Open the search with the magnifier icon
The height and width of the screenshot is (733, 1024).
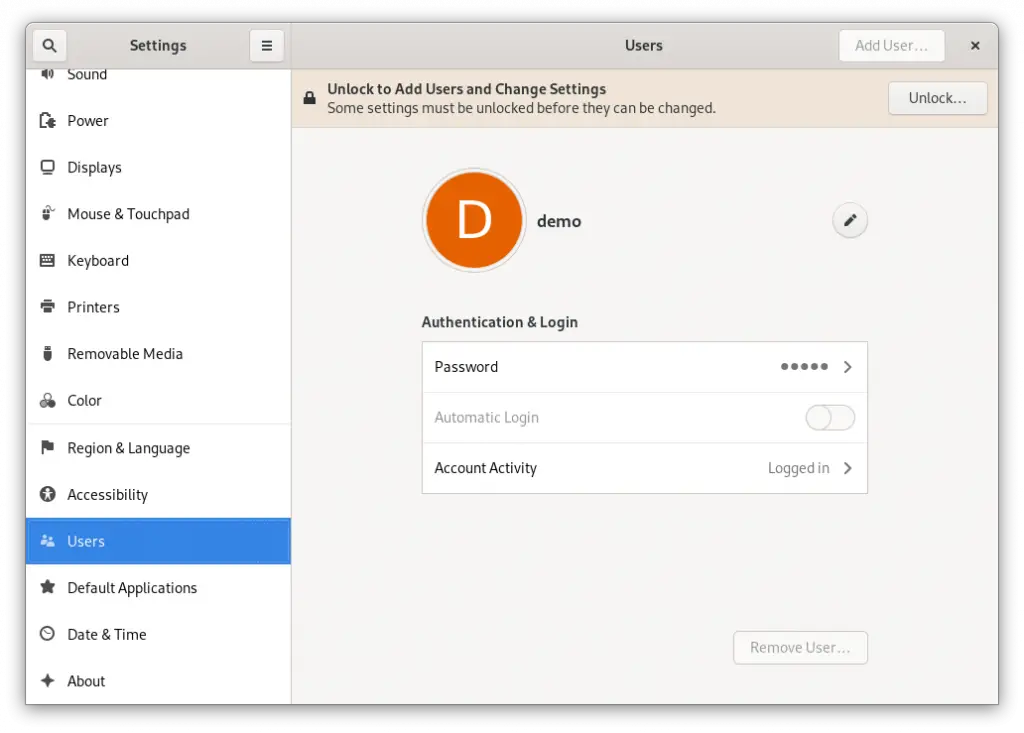pos(49,45)
